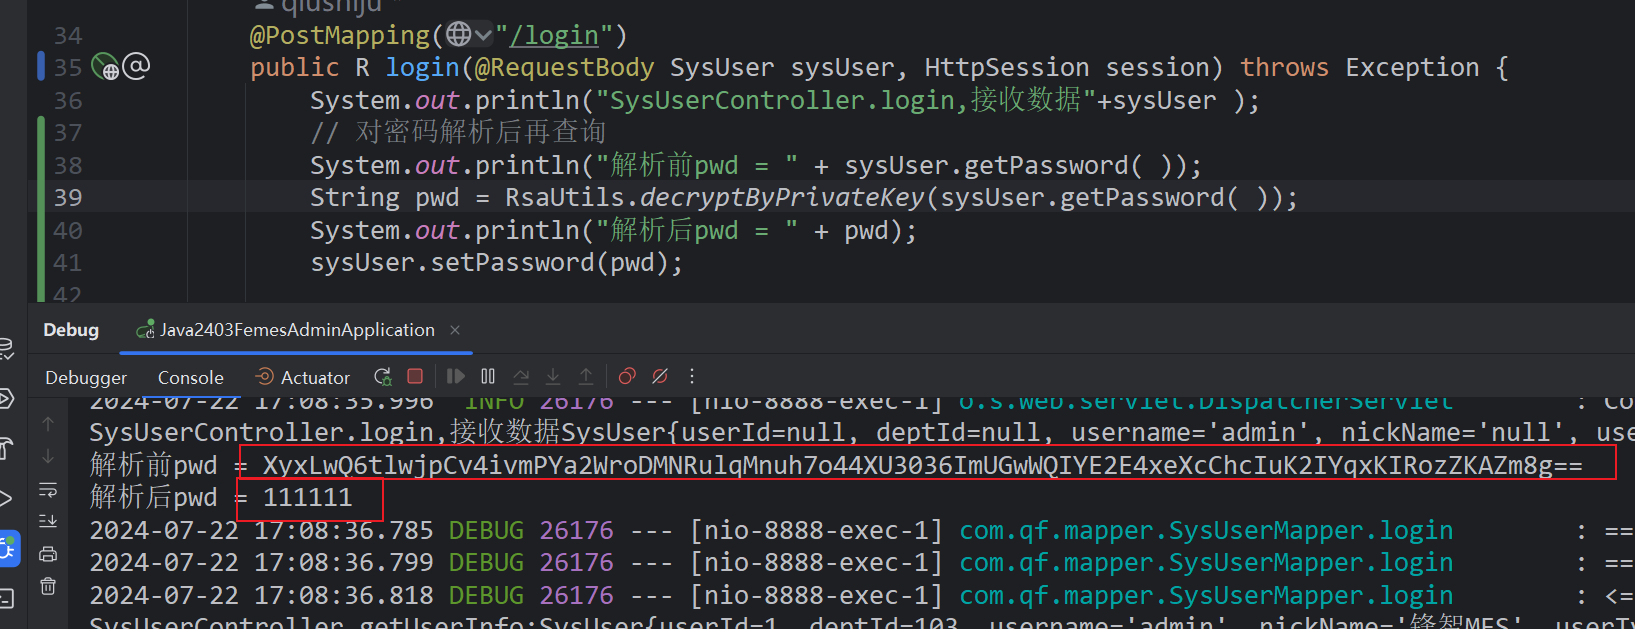Click the @ annotation gutter icon on line 35
This screenshot has height=629, width=1635.
[136, 66]
